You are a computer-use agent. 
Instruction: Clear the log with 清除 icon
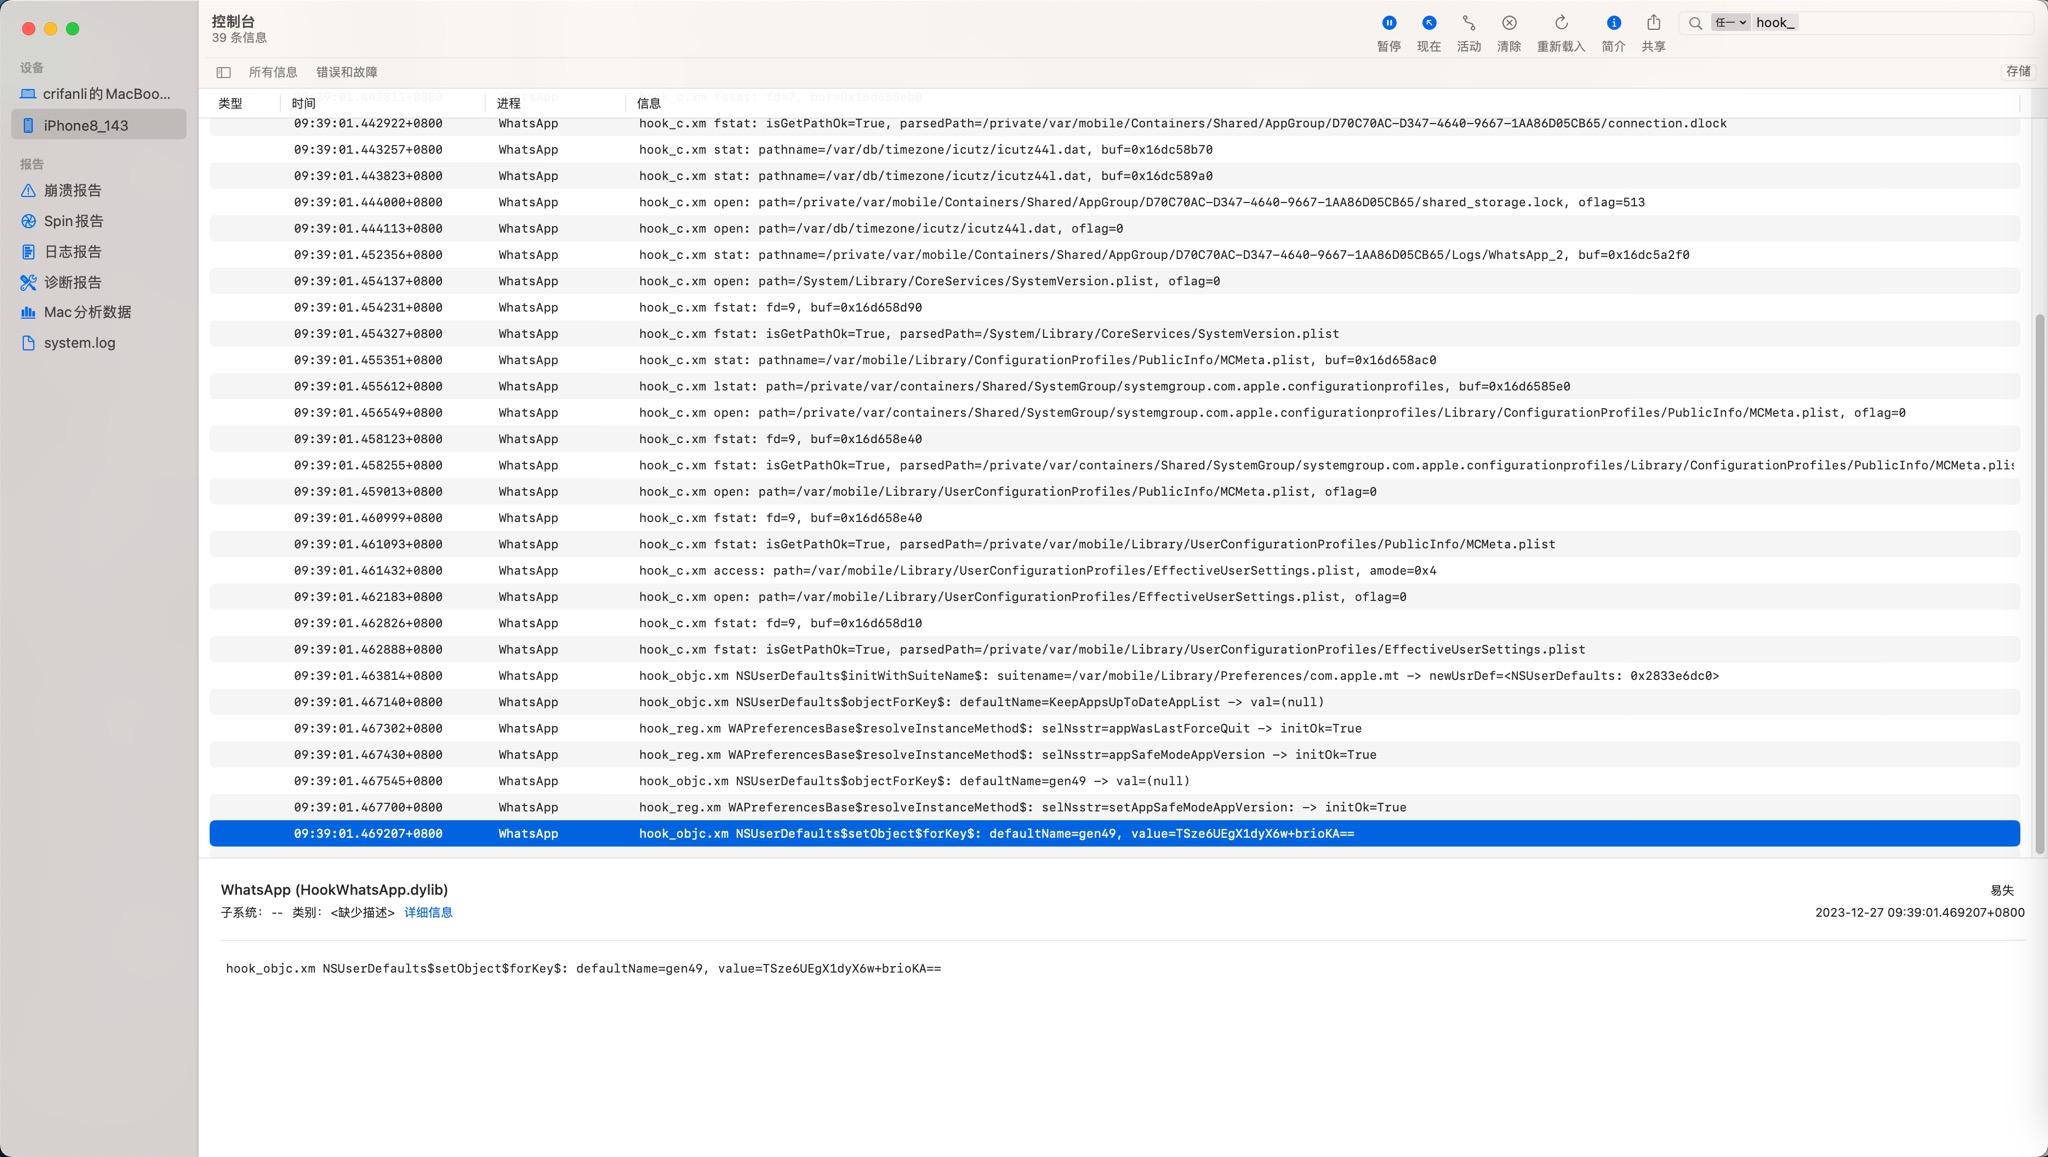[x=1508, y=23]
